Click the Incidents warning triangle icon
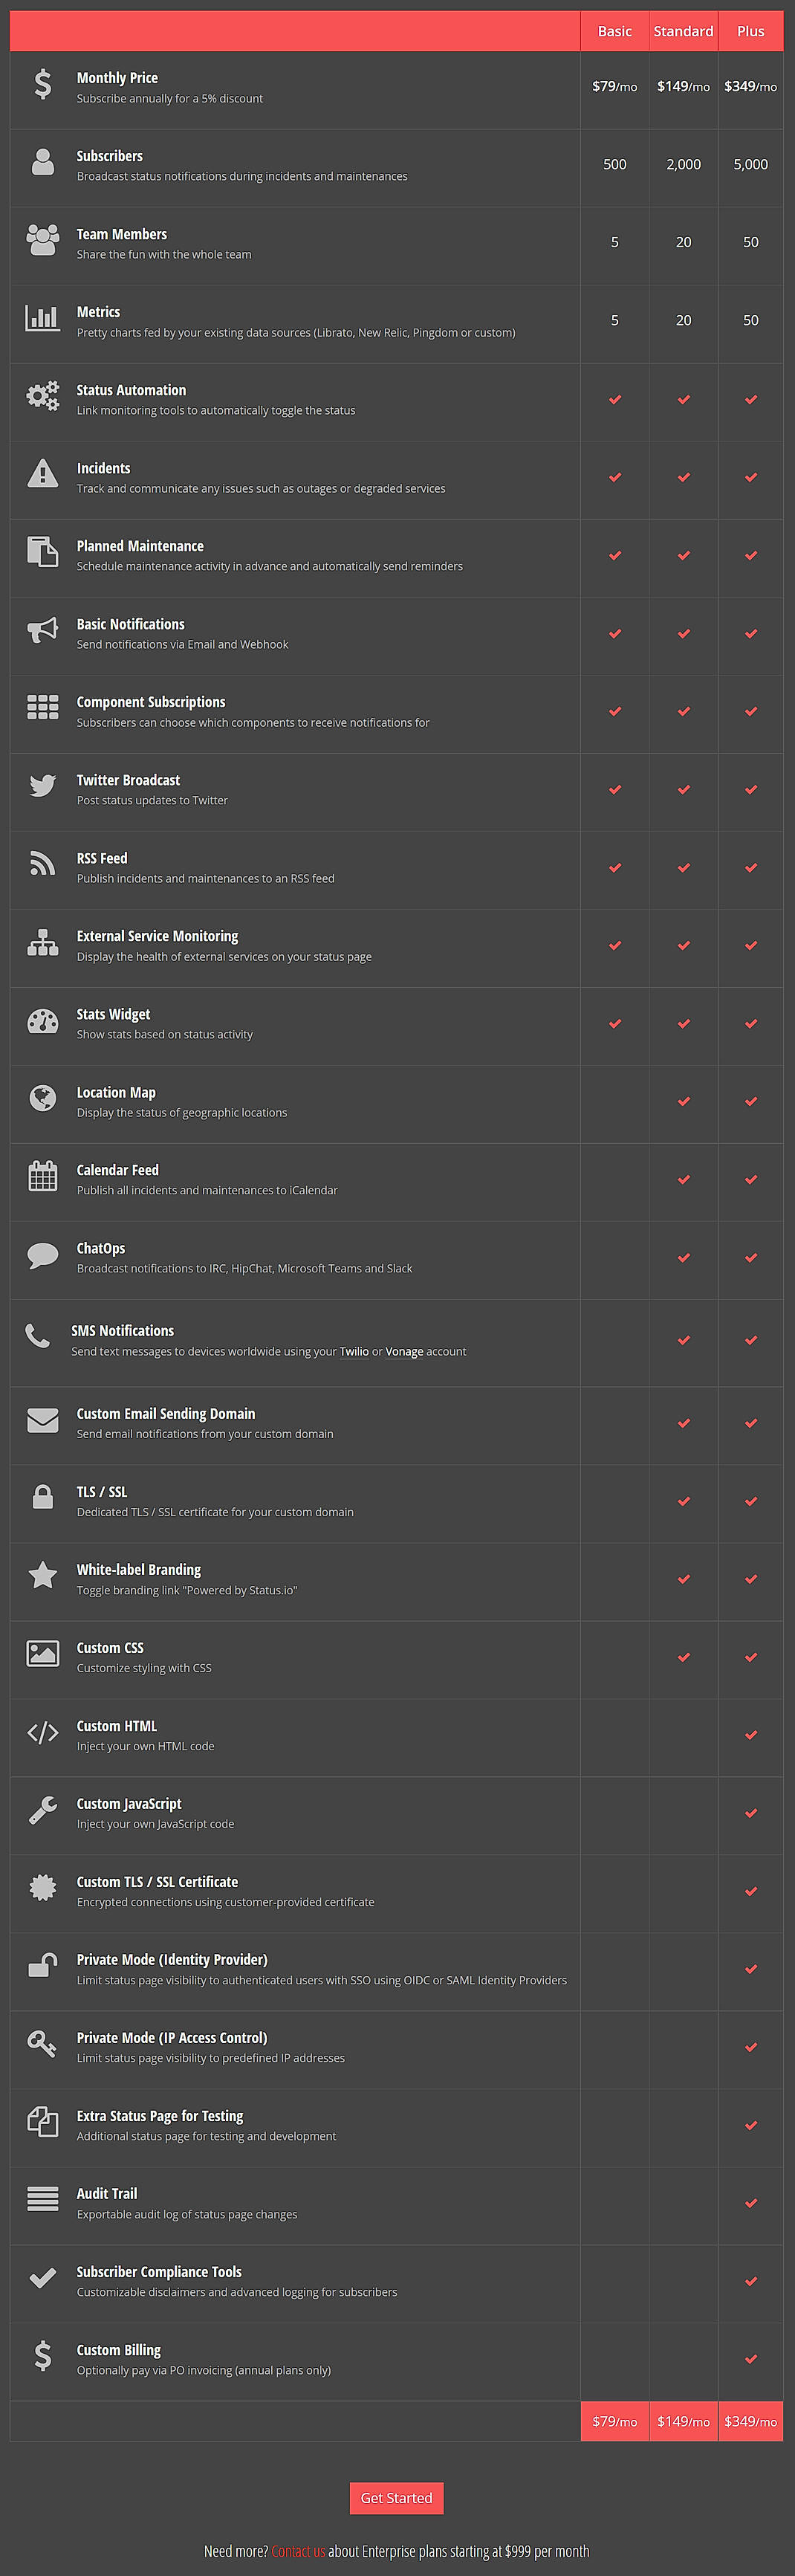Screen dimensions: 795x2576 click(x=42, y=475)
